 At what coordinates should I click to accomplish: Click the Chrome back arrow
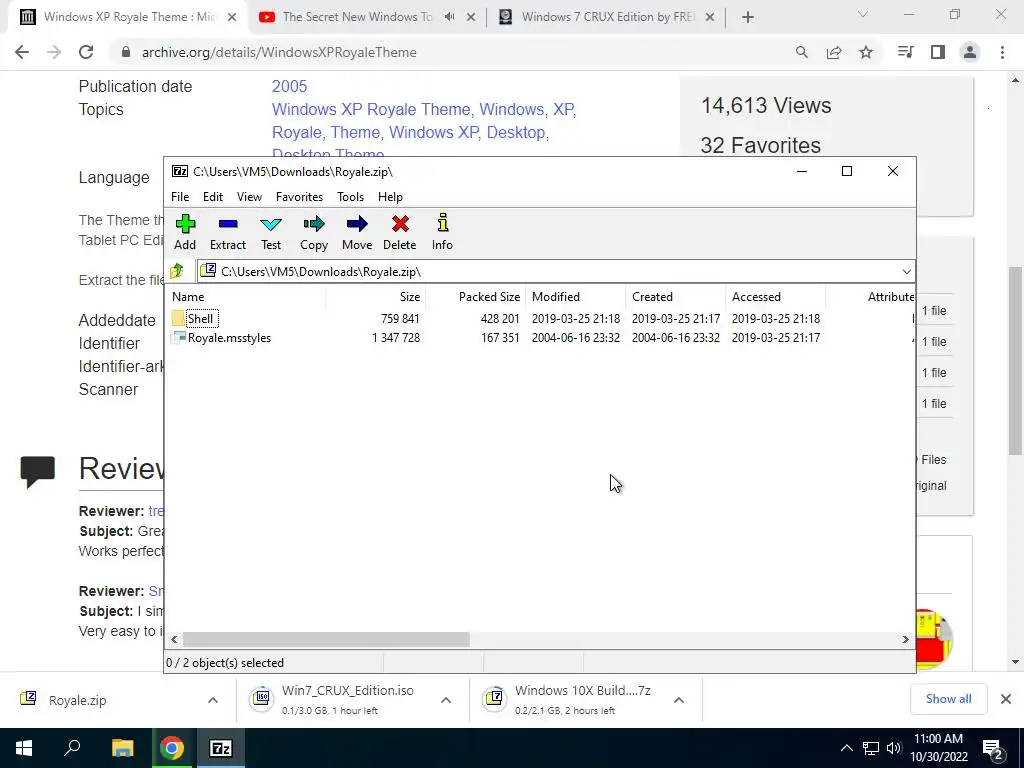pyautogui.click(x=22, y=52)
